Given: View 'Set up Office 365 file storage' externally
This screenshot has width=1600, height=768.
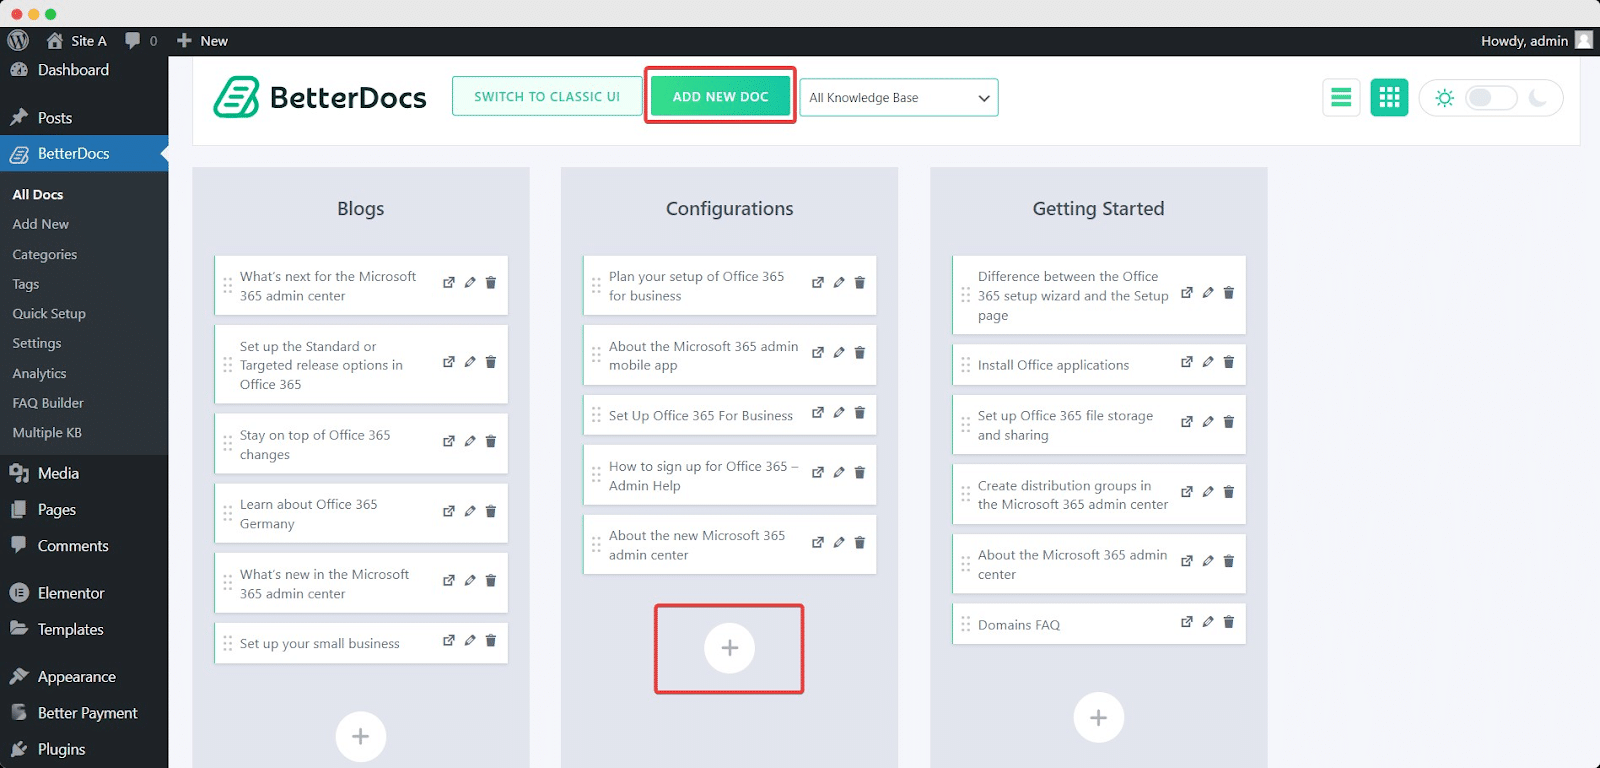Looking at the screenshot, I should click(x=1187, y=421).
